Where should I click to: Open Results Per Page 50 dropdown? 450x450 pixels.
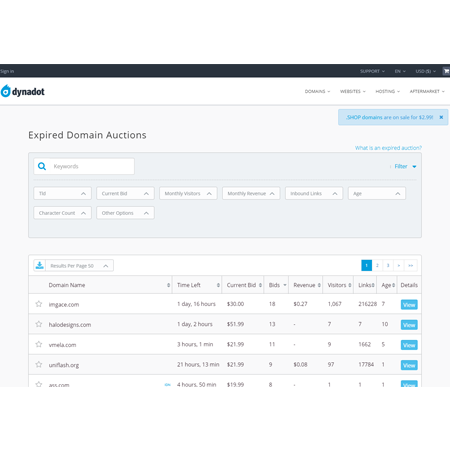(79, 266)
